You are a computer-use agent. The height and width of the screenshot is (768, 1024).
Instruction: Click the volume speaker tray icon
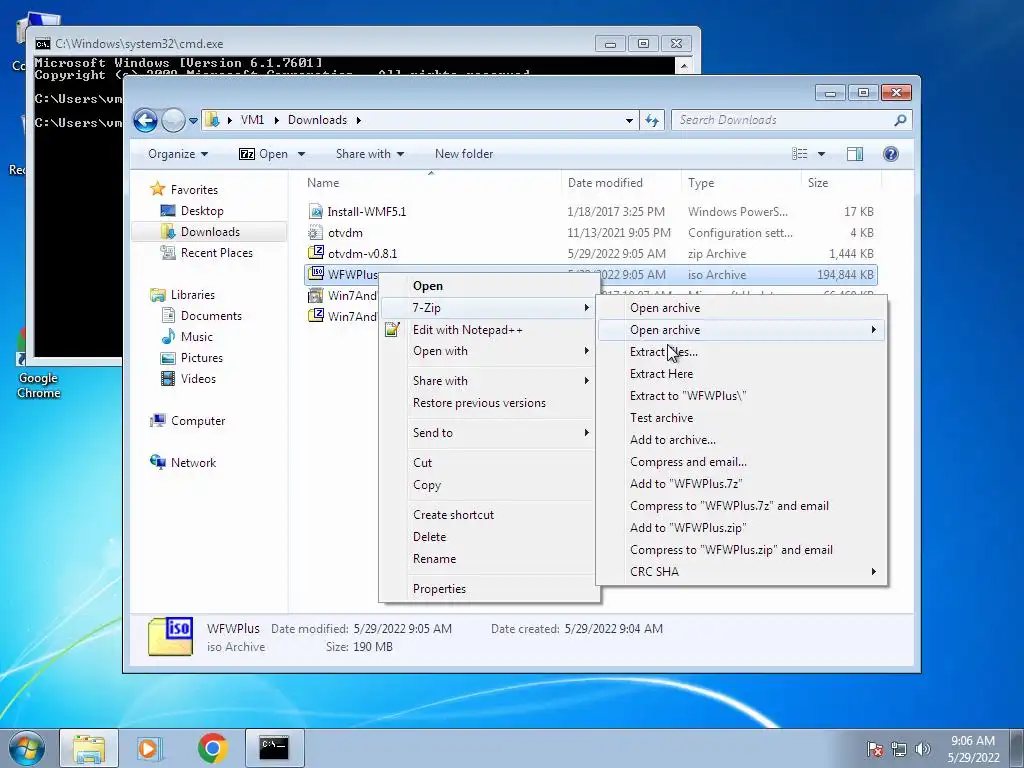tap(923, 748)
